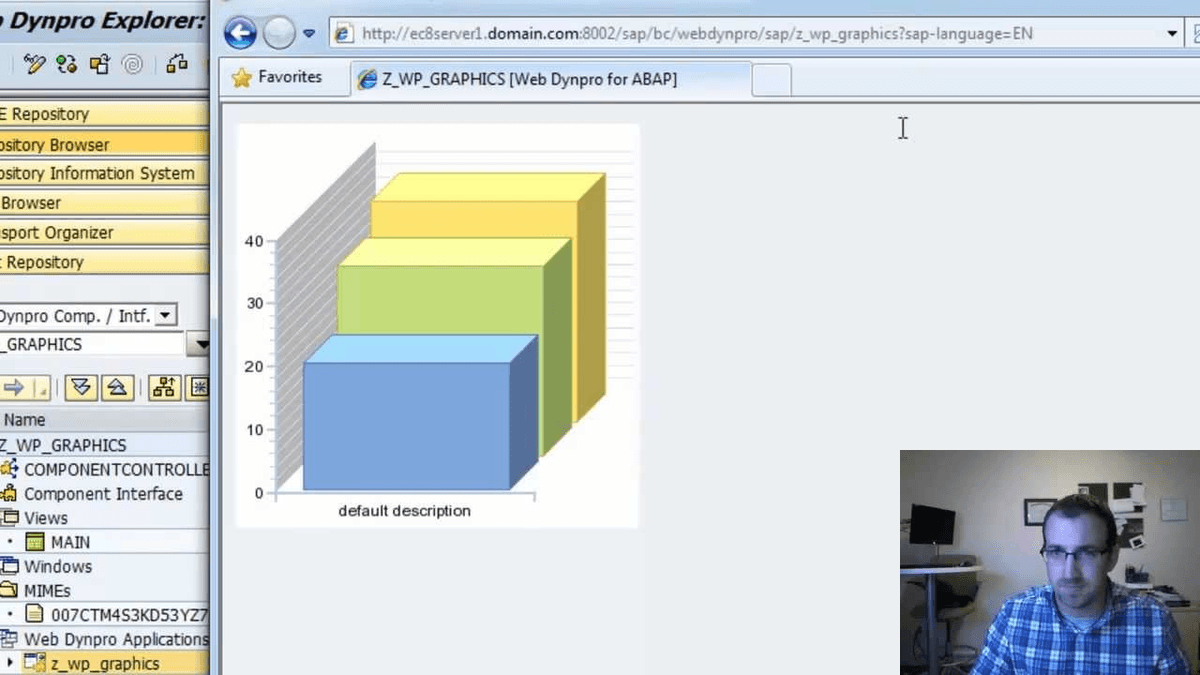Image resolution: width=1200 pixels, height=675 pixels.
Task: Click the display/change pencil icon in SAP toolbar
Action: tap(35, 65)
